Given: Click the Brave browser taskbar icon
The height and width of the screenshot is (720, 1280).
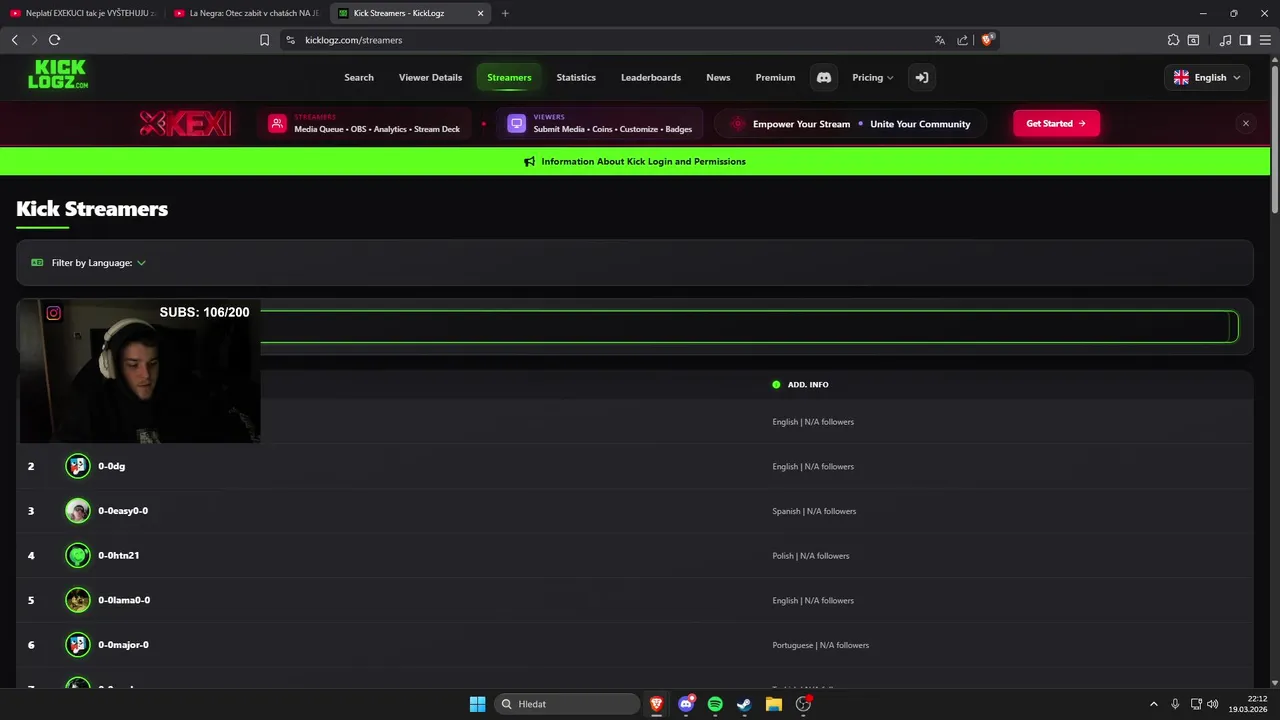Looking at the screenshot, I should [x=657, y=704].
